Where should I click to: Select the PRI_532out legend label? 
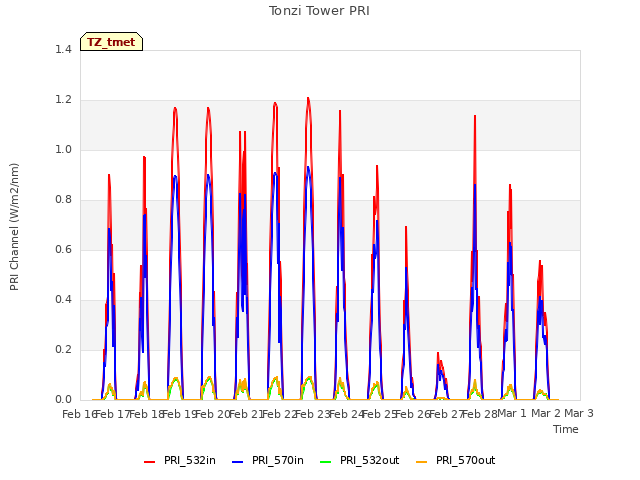pyautogui.click(x=369, y=460)
